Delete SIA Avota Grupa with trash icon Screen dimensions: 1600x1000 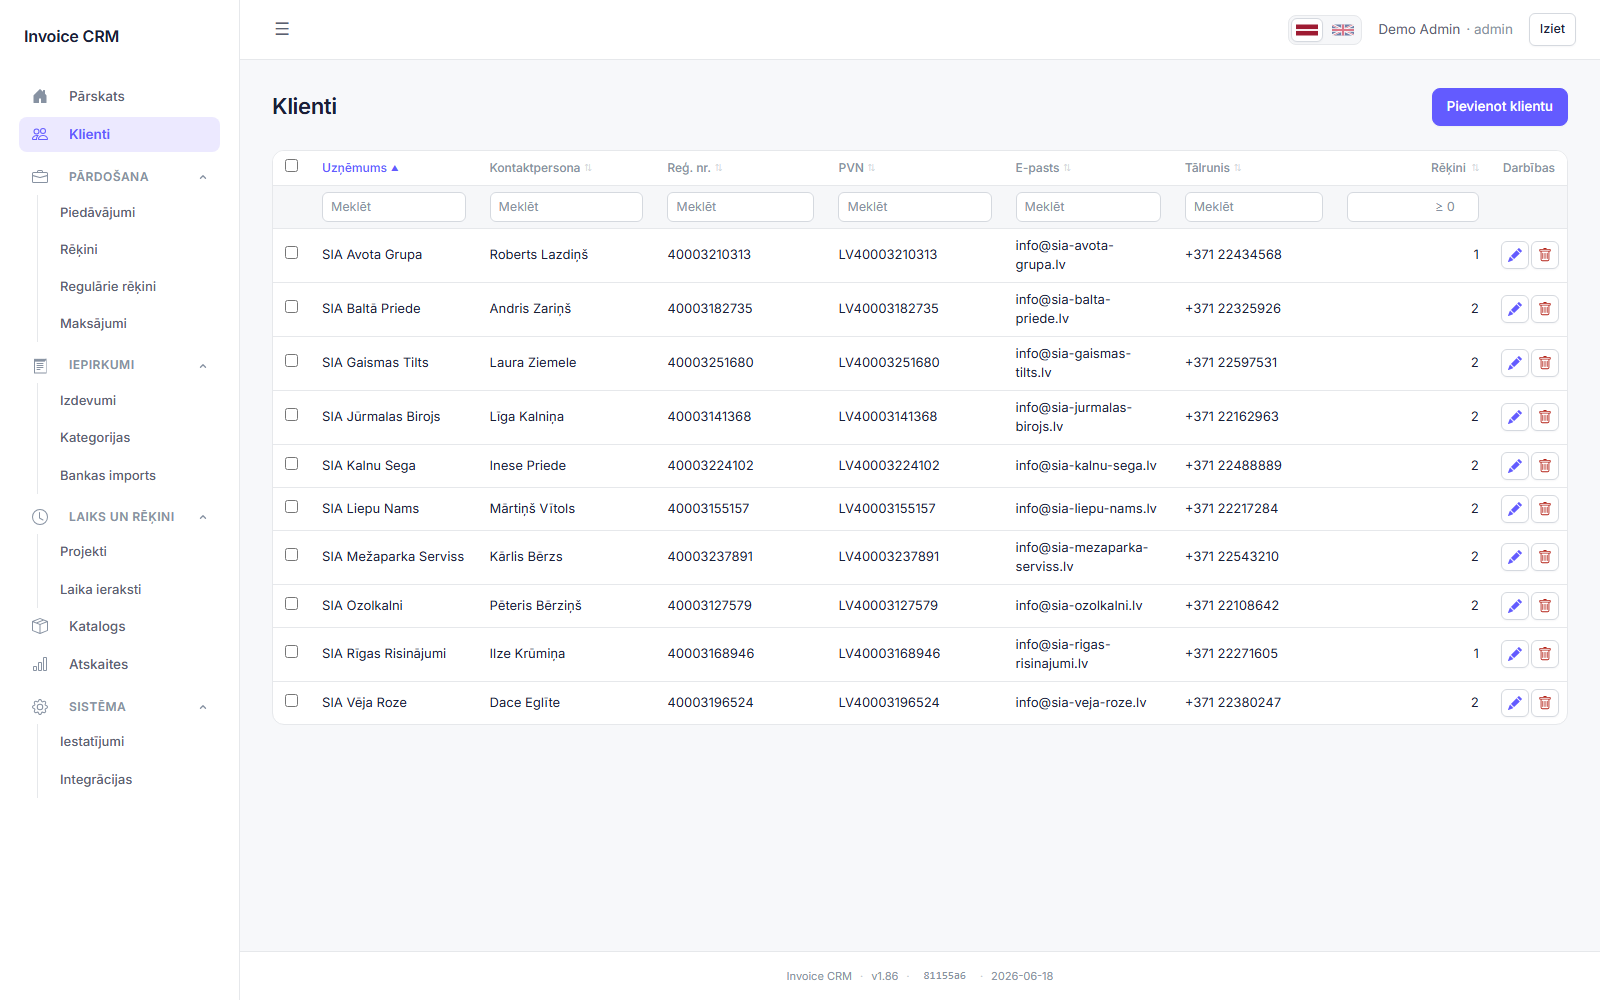(x=1545, y=255)
